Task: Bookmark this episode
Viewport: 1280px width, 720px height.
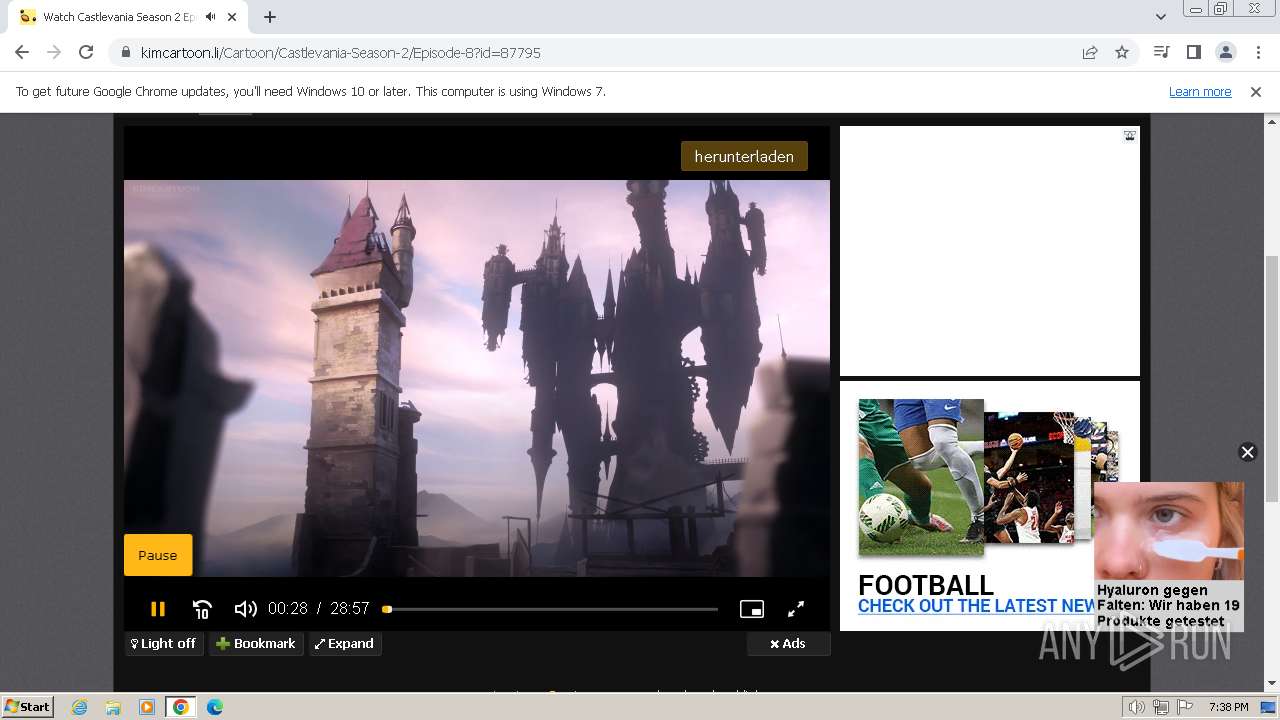Action: (256, 643)
